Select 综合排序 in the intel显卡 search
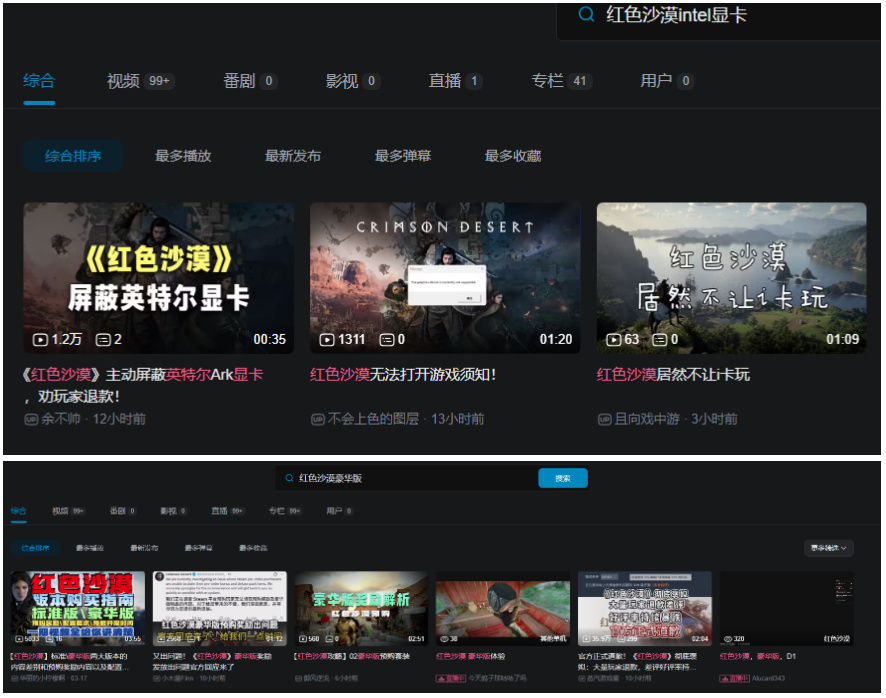886x698 pixels. (x=73, y=156)
